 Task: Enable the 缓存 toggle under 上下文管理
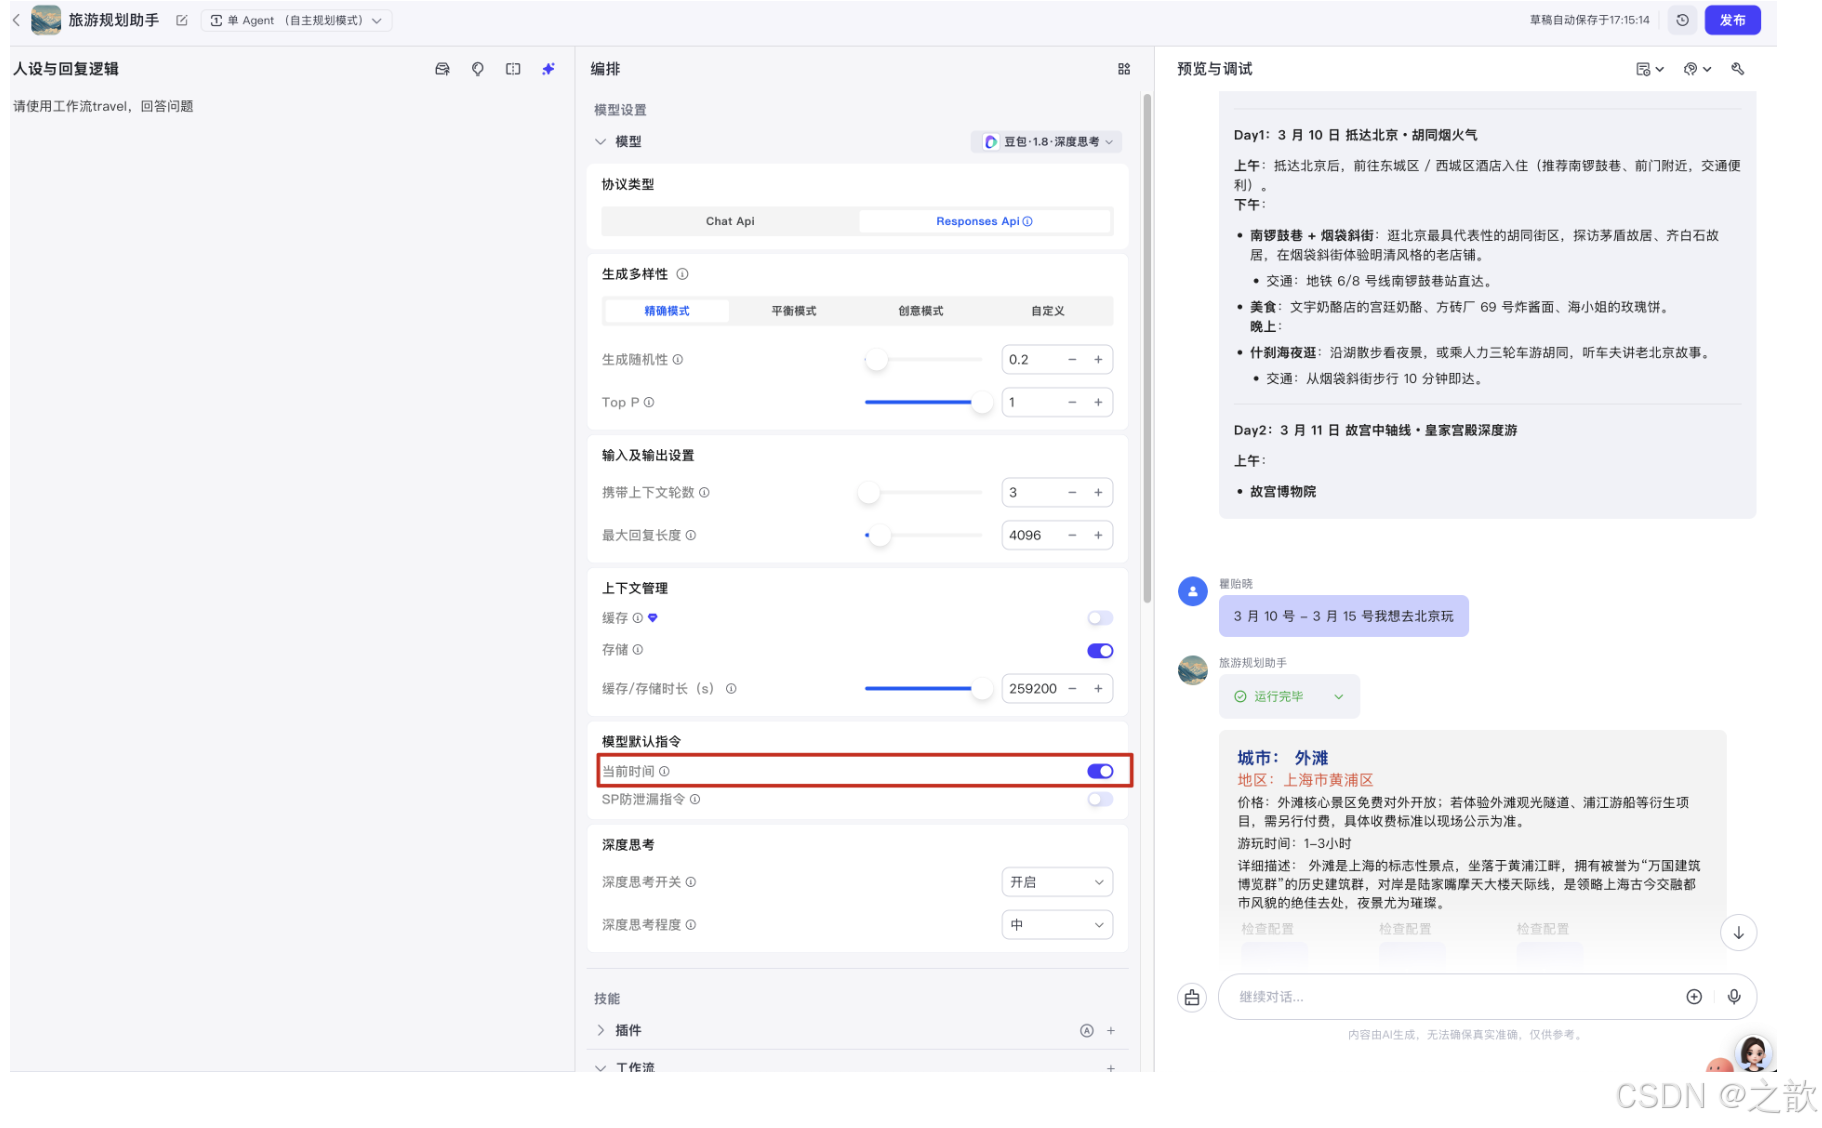point(1100,617)
